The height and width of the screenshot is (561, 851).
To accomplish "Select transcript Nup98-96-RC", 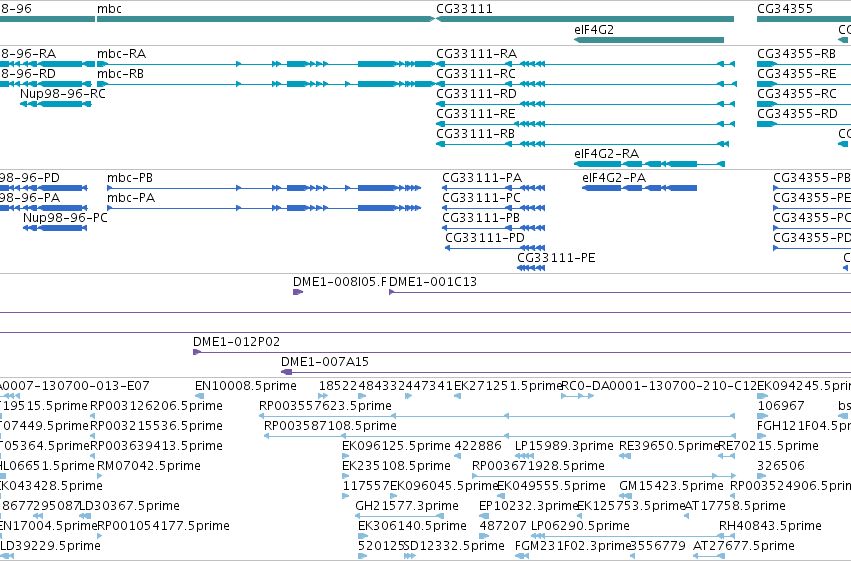I will point(56,104).
